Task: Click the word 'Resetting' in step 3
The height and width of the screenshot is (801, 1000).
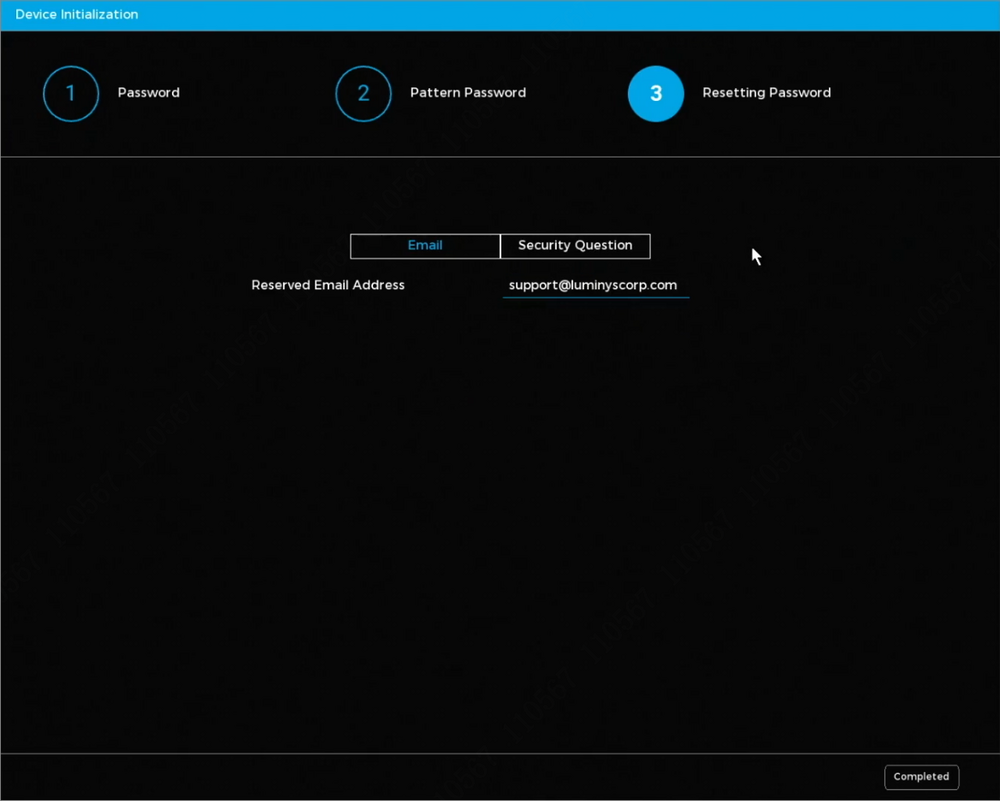Action: pos(733,93)
